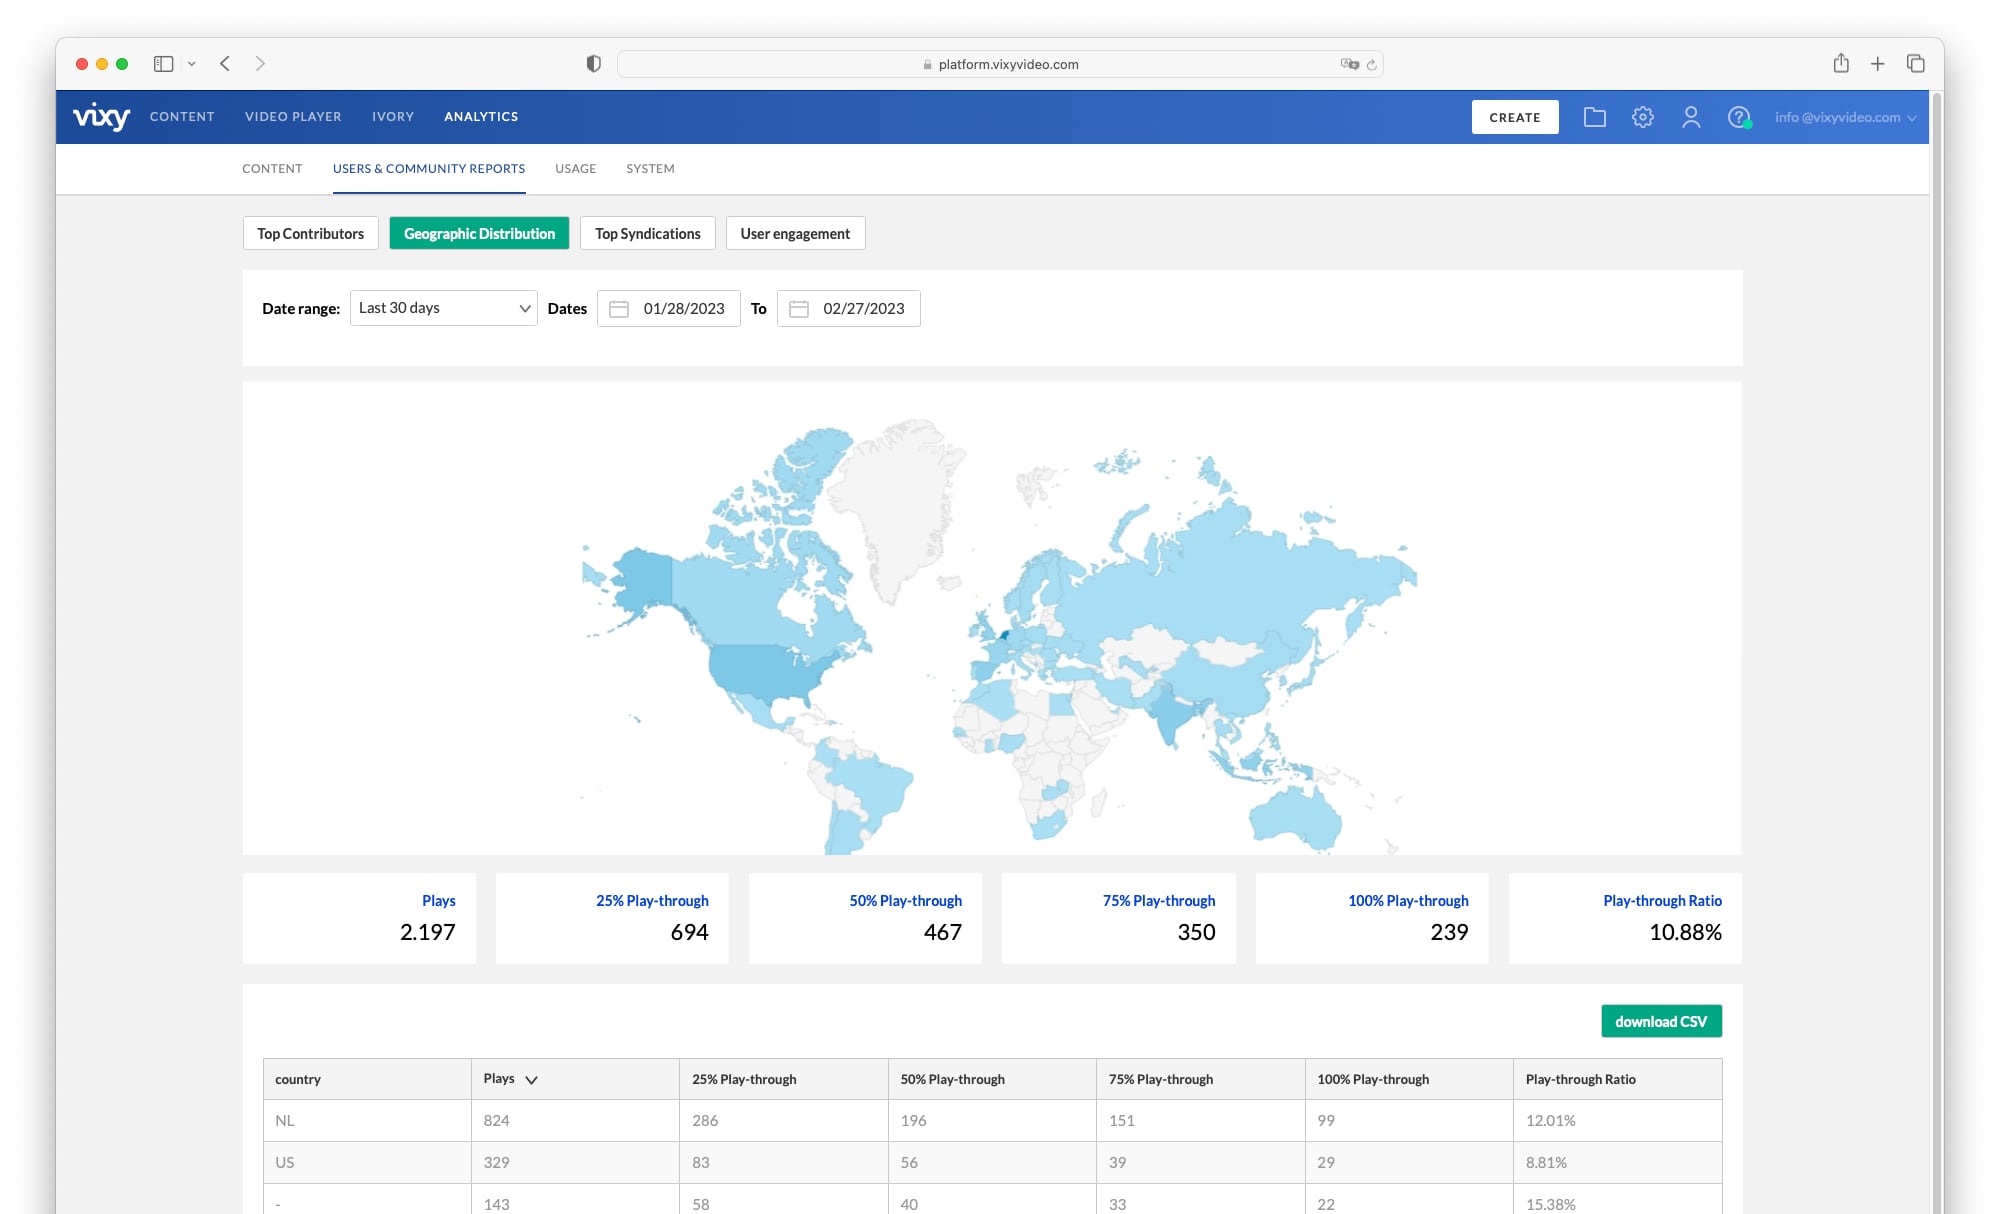Click the CREATE button in top bar
The image size is (2000, 1214).
tap(1514, 117)
